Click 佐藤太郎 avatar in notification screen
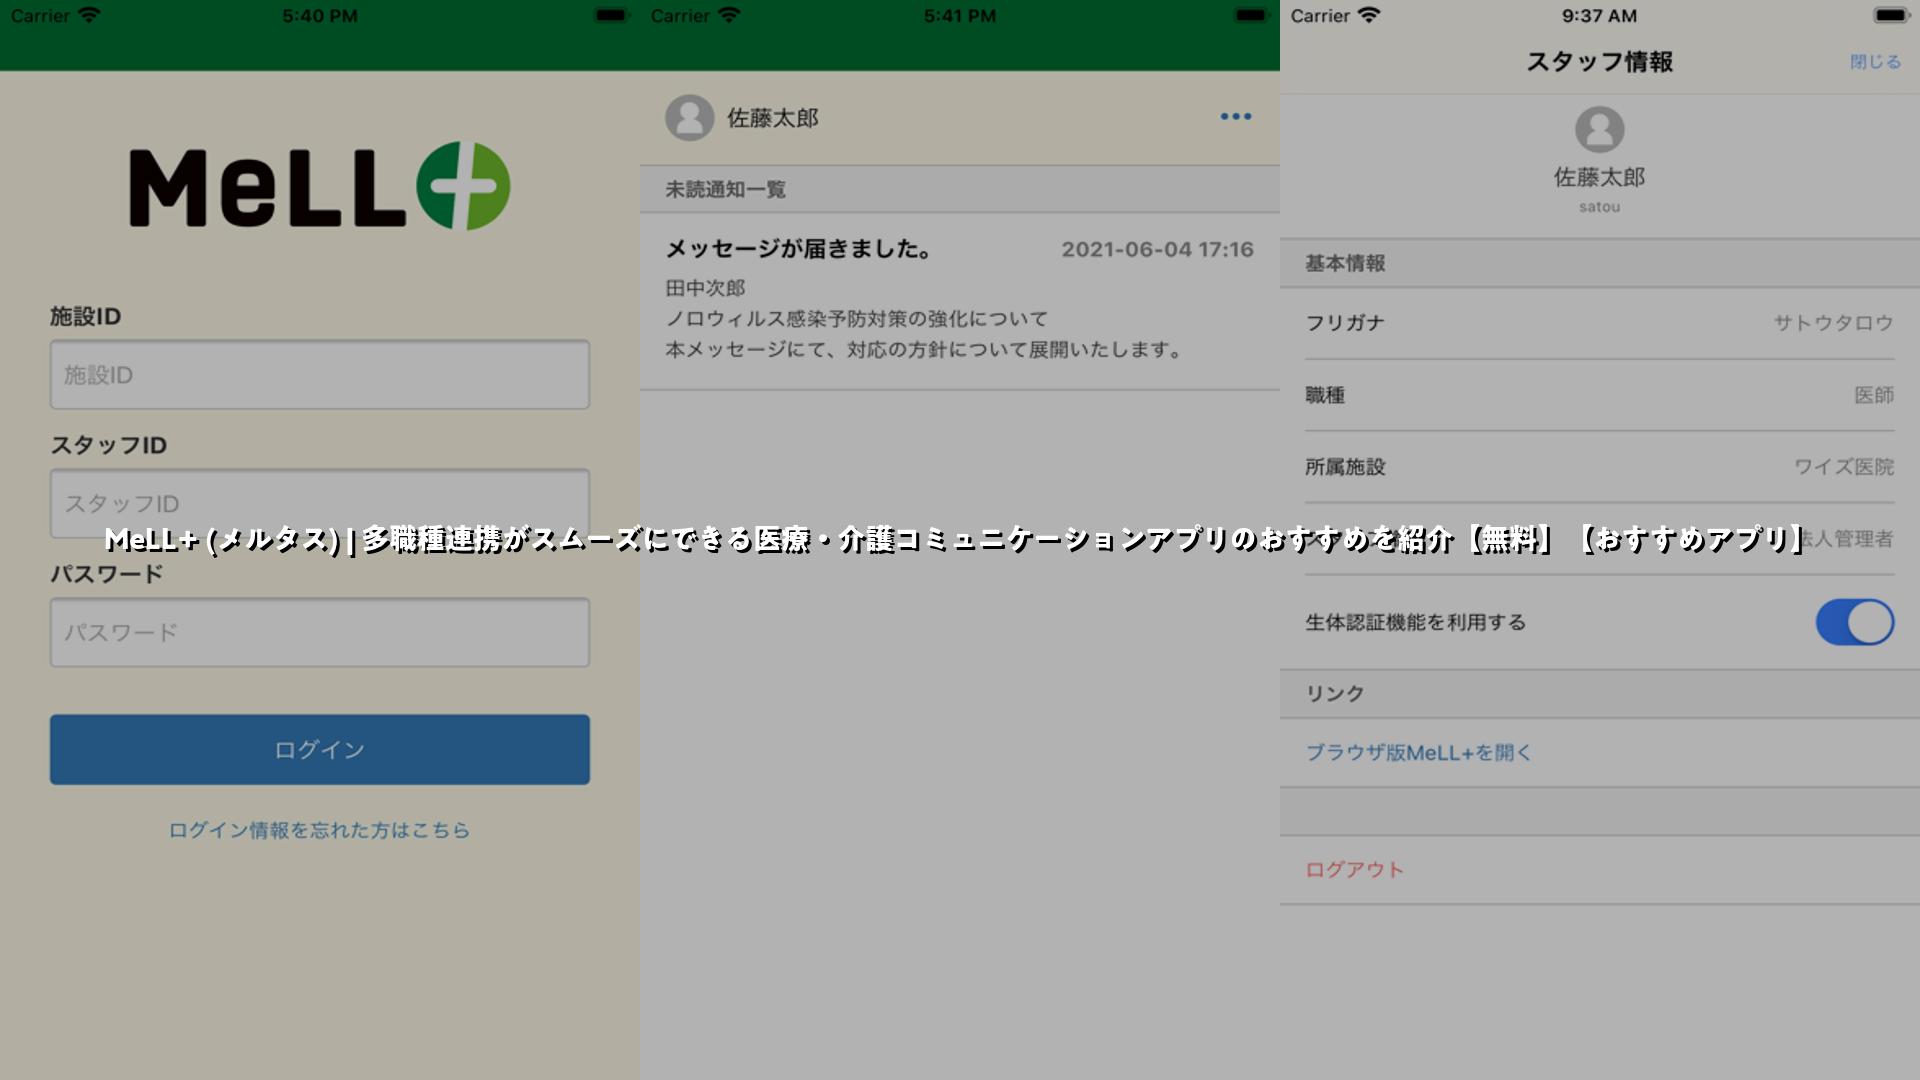This screenshot has width=1920, height=1080. [x=690, y=118]
